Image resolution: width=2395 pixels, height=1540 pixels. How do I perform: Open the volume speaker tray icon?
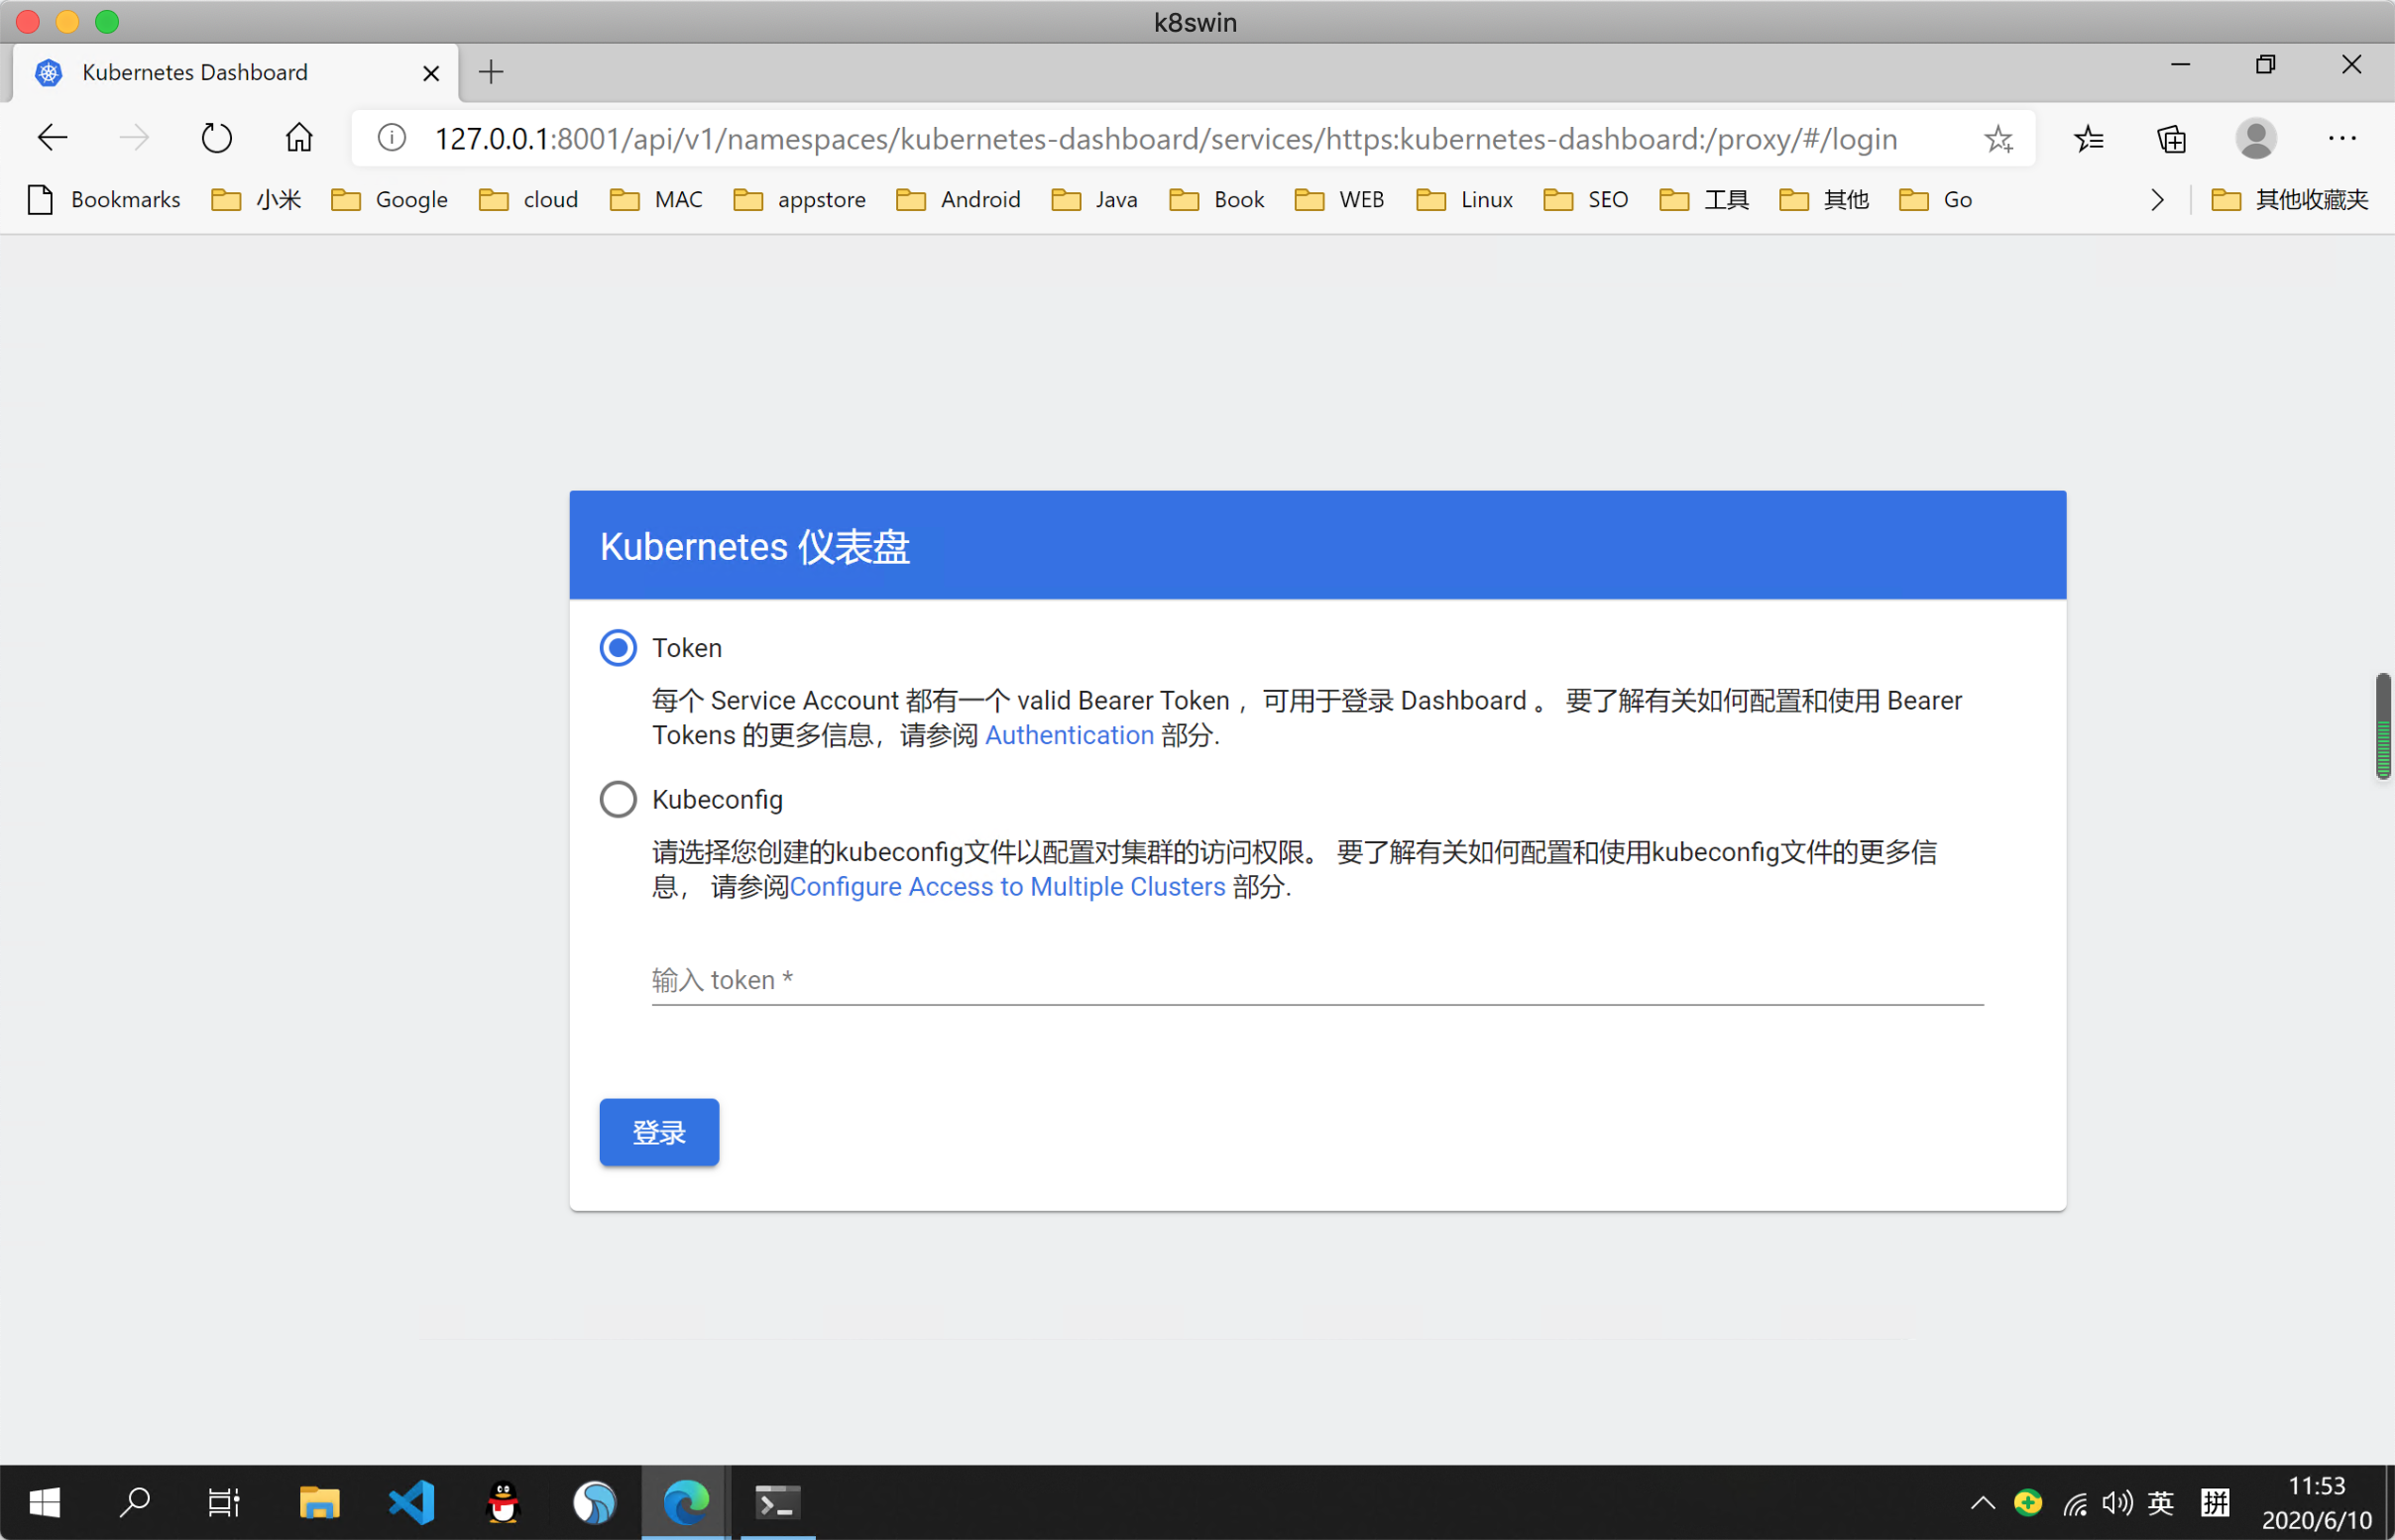[2117, 1502]
